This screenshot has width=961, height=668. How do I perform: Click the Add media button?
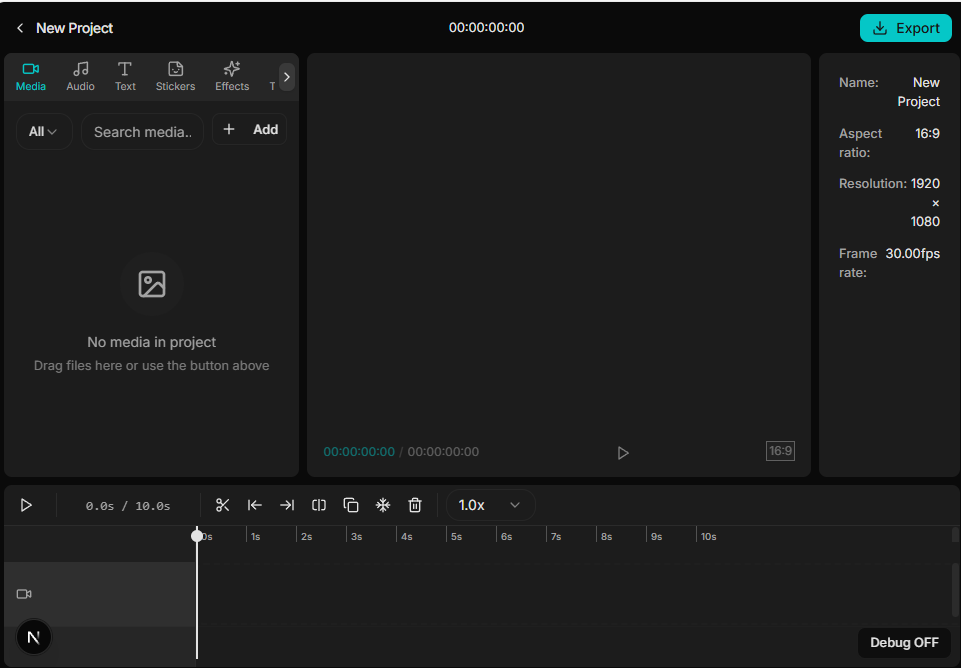click(x=250, y=129)
